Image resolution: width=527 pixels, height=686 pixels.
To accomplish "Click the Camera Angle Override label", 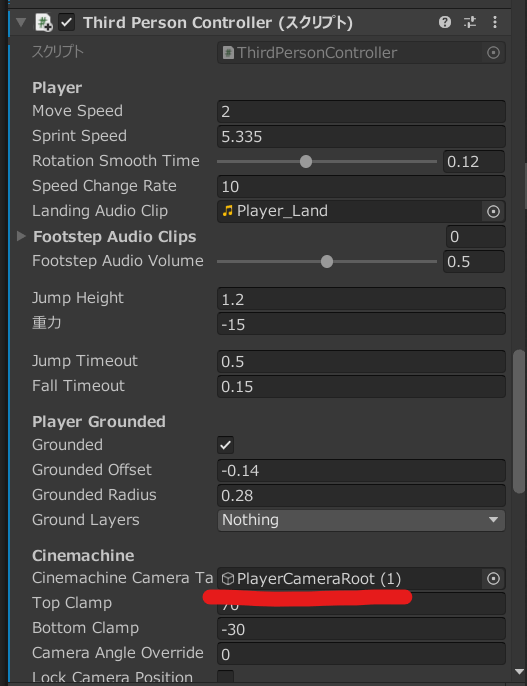I will [118, 653].
